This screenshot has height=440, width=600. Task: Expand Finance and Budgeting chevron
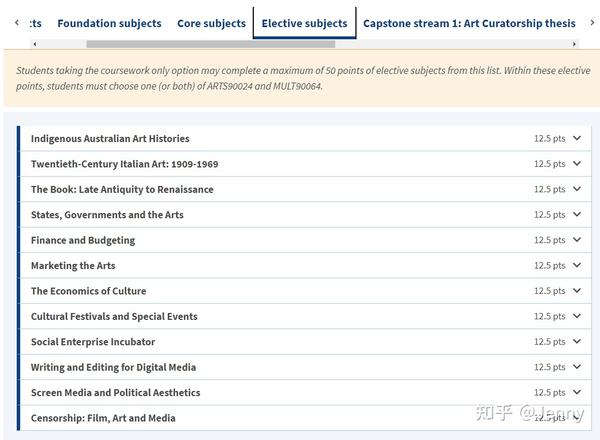point(577,240)
